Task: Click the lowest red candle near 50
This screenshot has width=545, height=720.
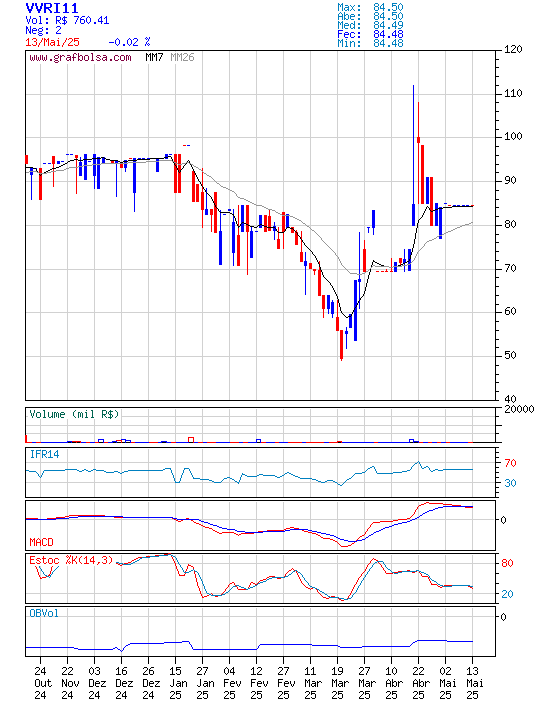Action: coord(341,345)
